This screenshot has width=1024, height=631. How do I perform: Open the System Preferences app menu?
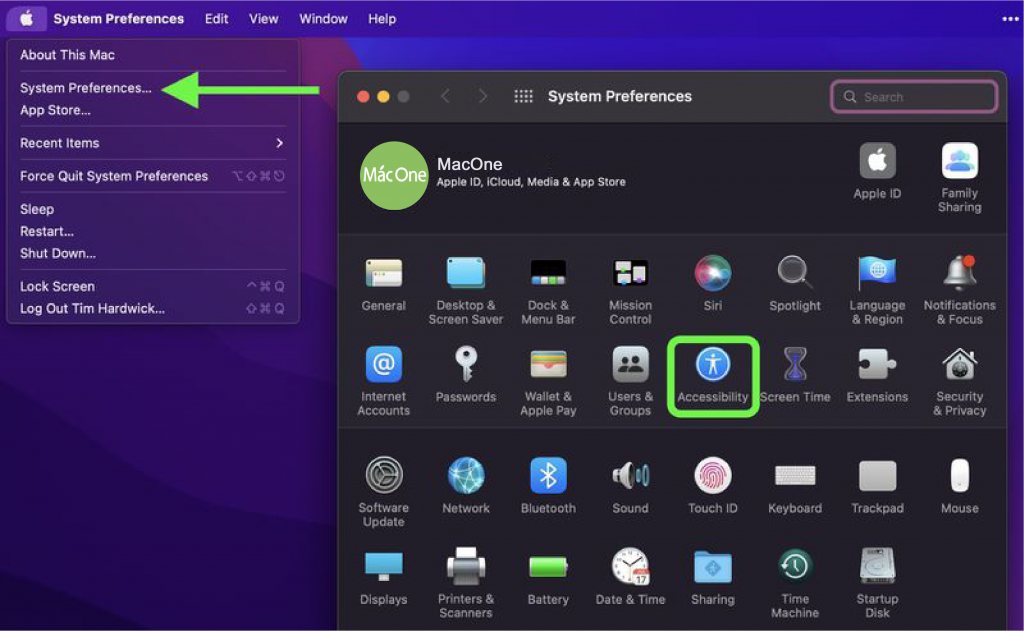pos(118,19)
